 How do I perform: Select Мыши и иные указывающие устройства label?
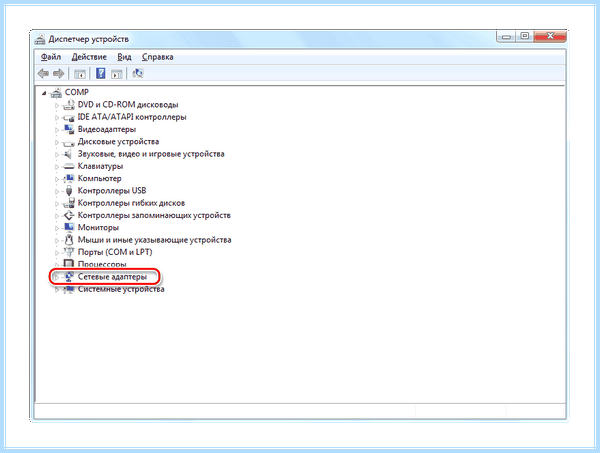155,240
